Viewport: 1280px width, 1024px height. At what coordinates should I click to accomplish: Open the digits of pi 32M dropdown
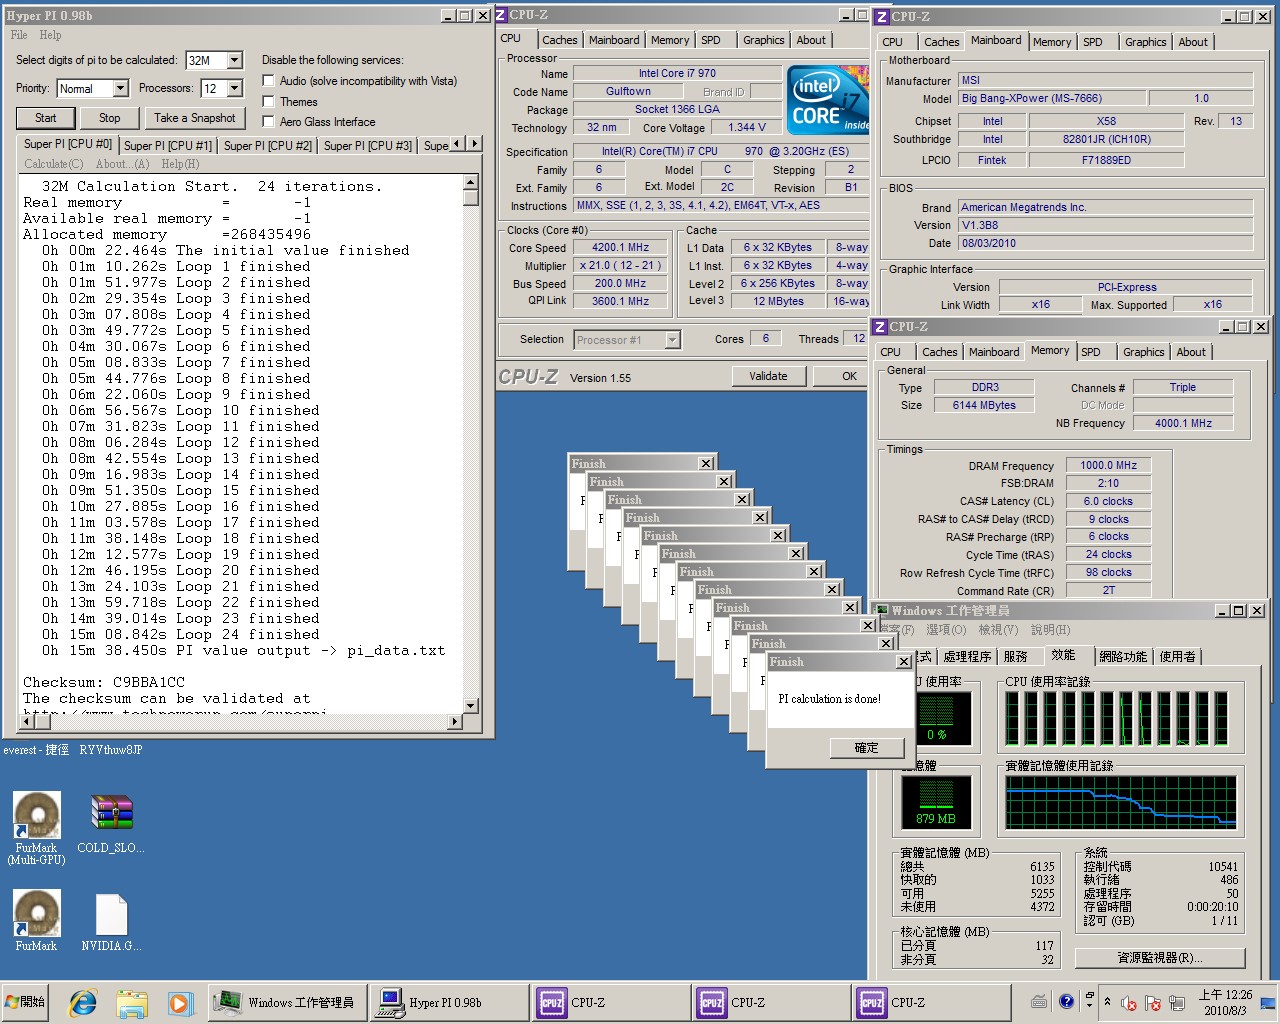tap(234, 61)
